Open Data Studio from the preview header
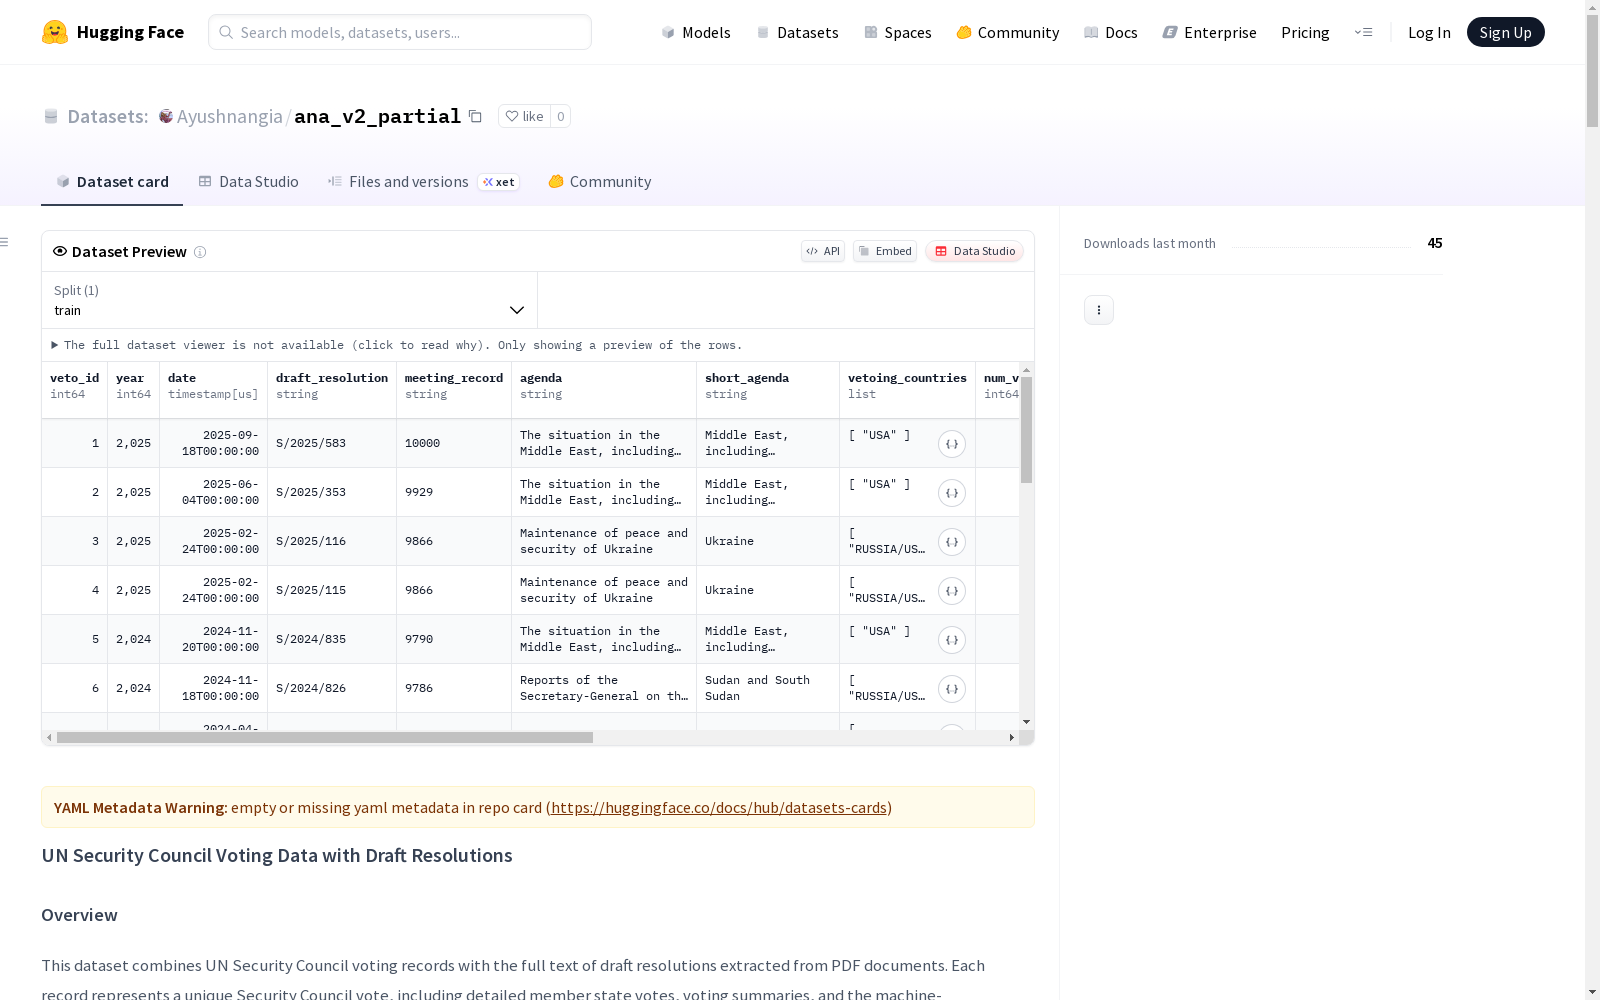Viewport: 1600px width, 1000px height. click(x=975, y=251)
